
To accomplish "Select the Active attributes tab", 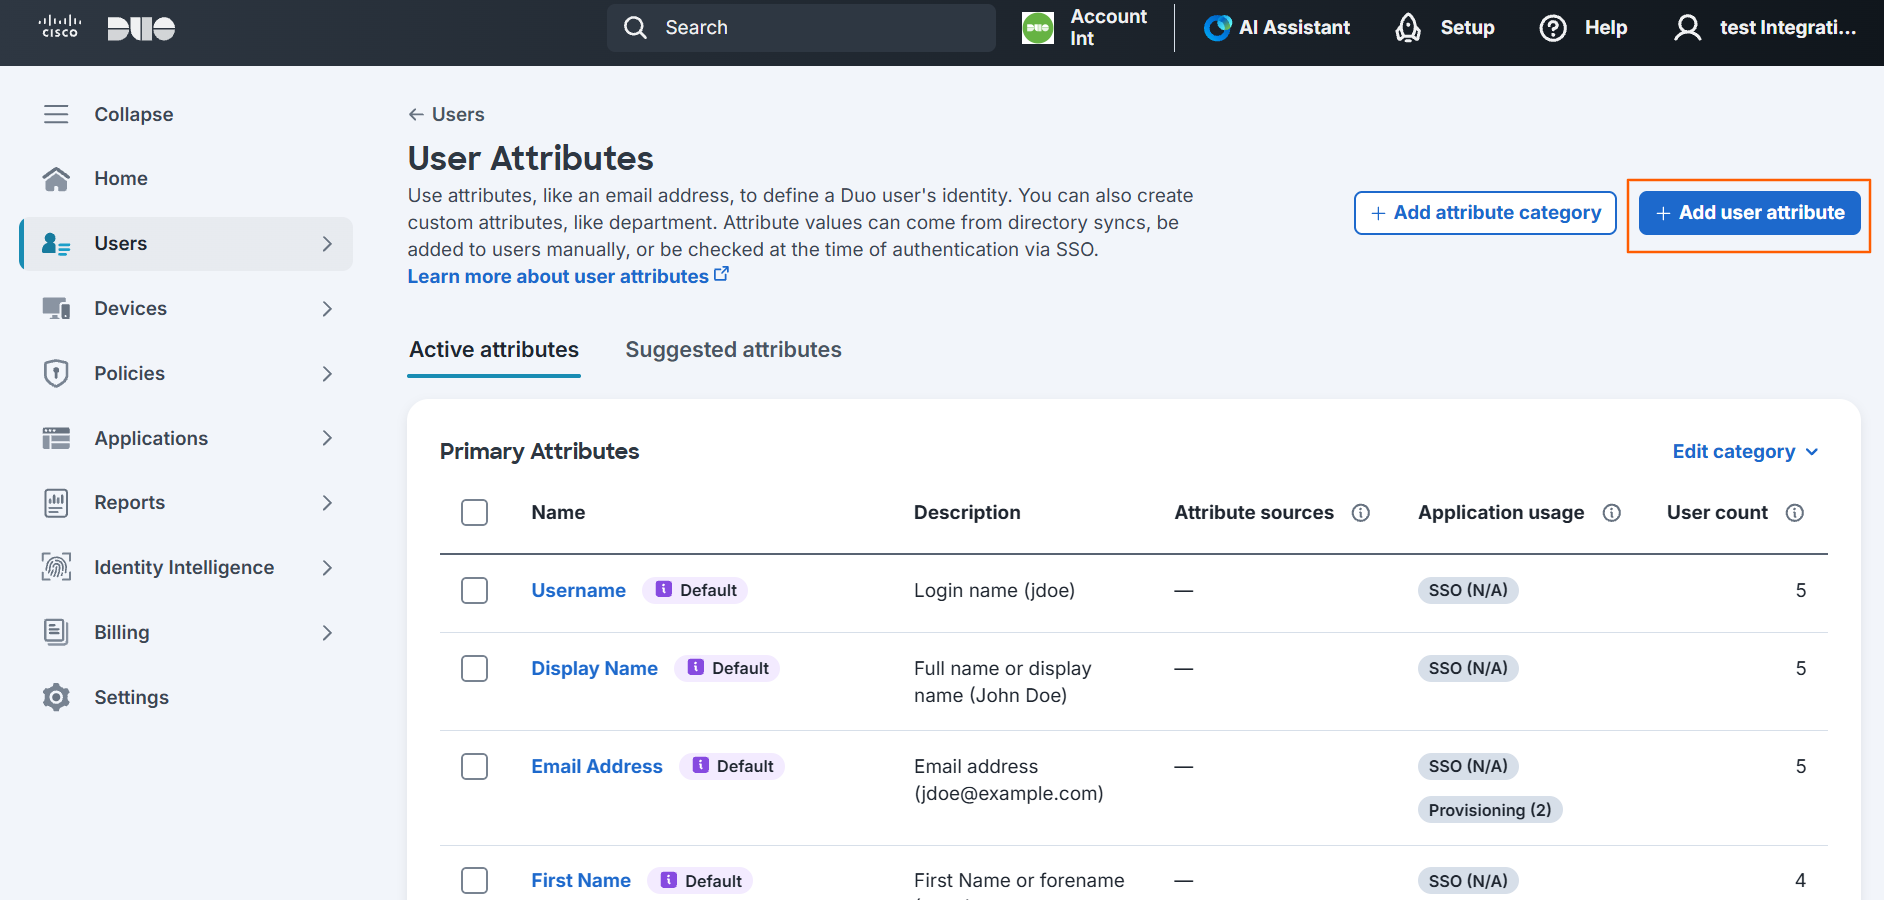I will pyautogui.click(x=494, y=350).
